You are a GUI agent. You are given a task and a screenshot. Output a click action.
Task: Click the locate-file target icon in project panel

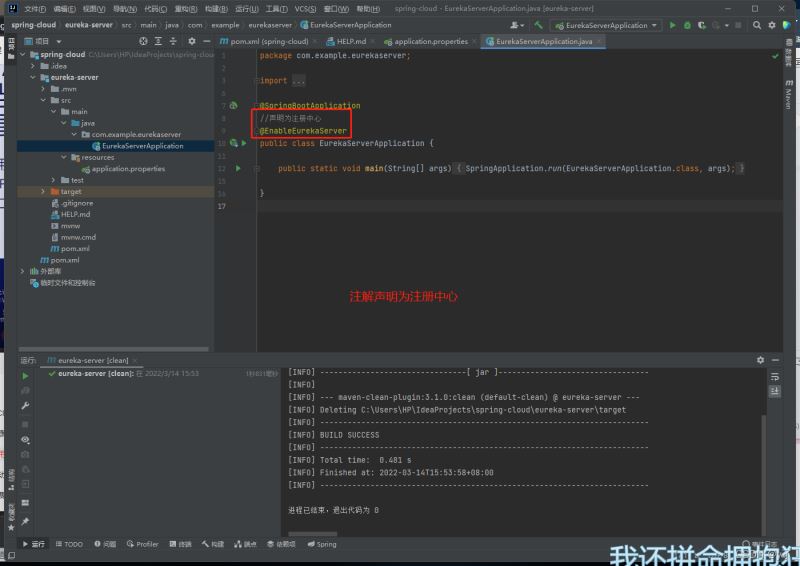[x=143, y=41]
